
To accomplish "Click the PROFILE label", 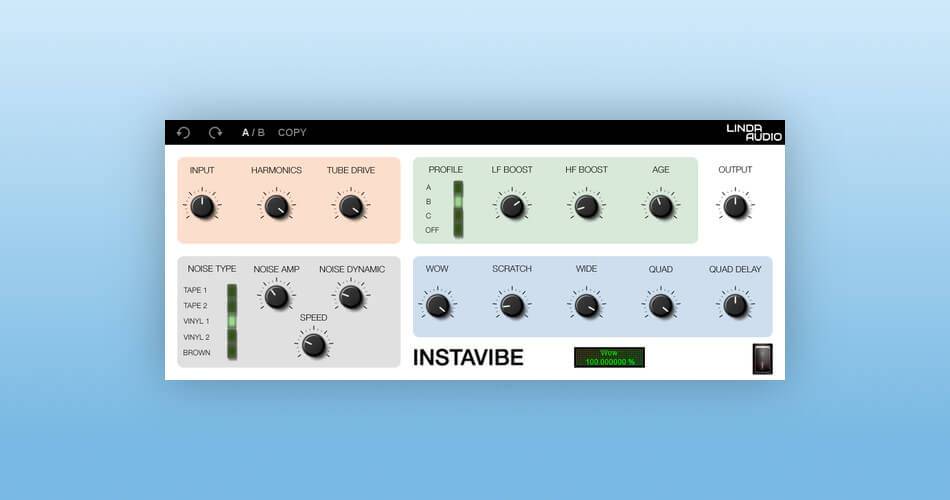I will pos(445,170).
